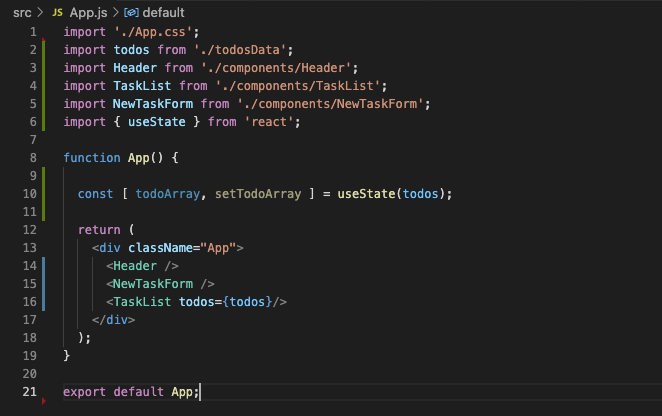Click the green change bar beside line 4
The height and width of the screenshot is (416, 662).
[43, 86]
